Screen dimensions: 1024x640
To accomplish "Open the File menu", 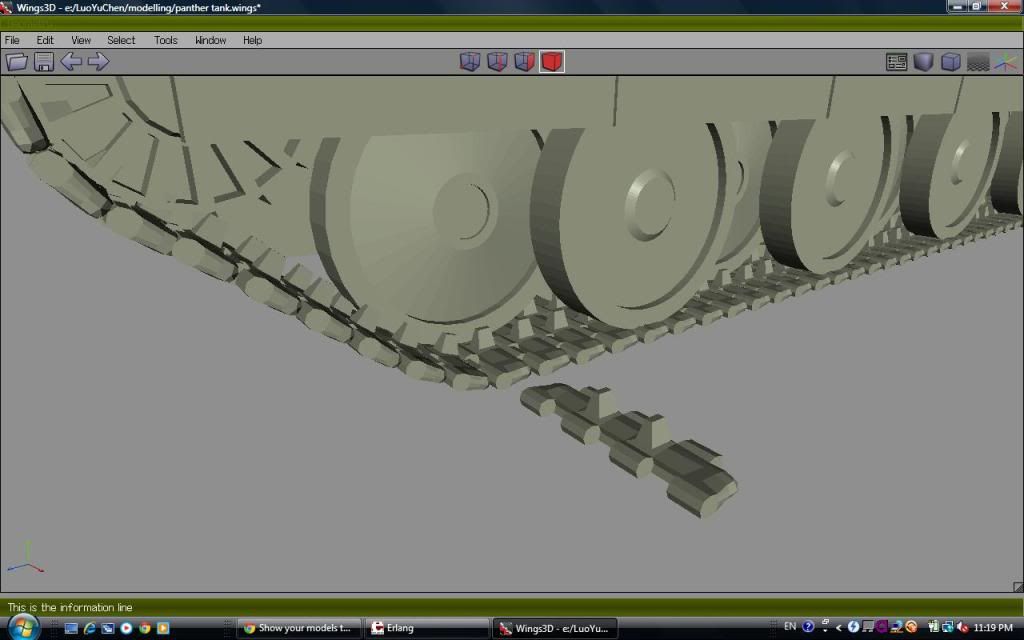I will click(12, 40).
